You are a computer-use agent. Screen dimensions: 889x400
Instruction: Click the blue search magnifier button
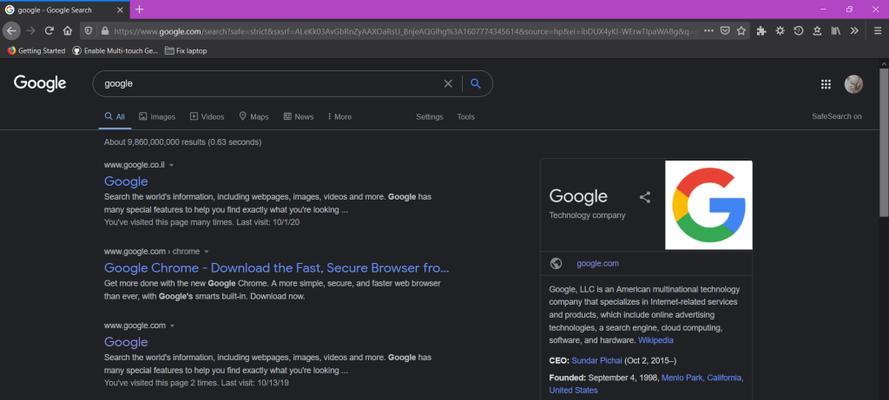pos(476,84)
